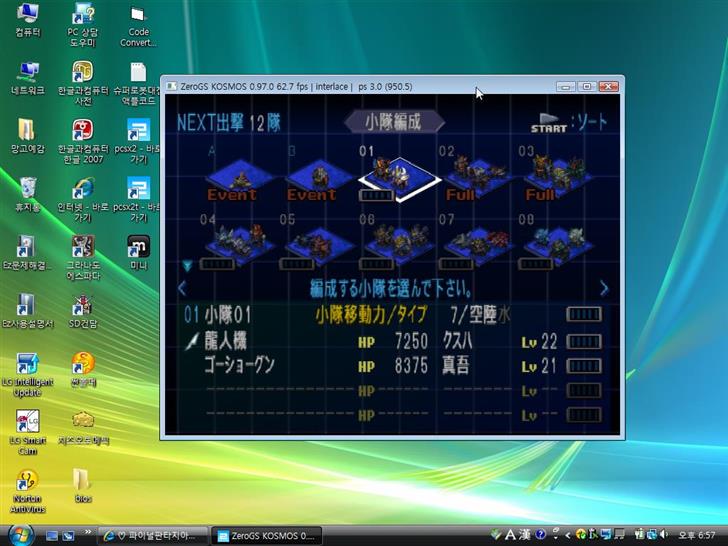
Task: Expand hidden system tray icons arrow
Action: (x=567, y=535)
